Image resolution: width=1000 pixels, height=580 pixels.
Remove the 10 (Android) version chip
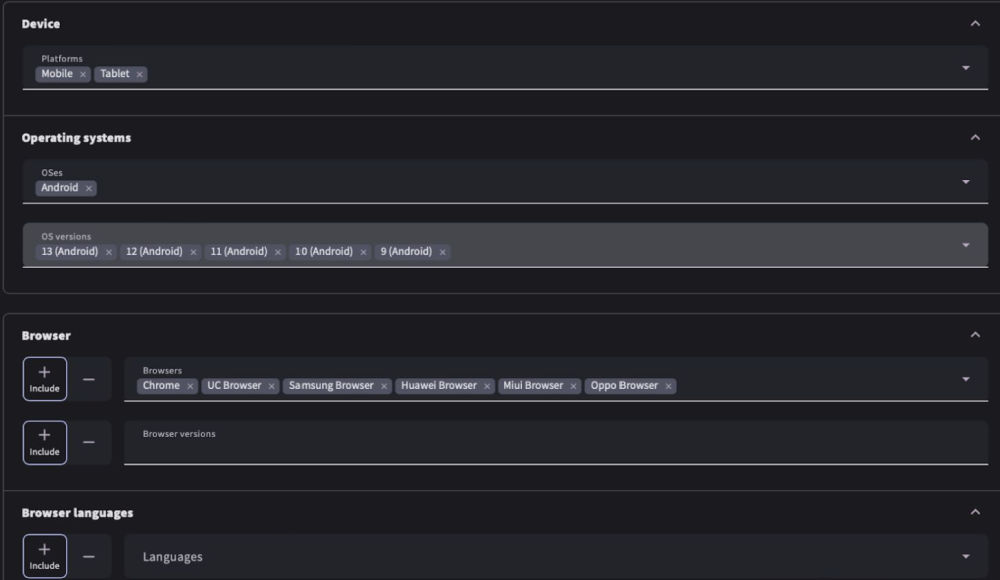point(364,252)
